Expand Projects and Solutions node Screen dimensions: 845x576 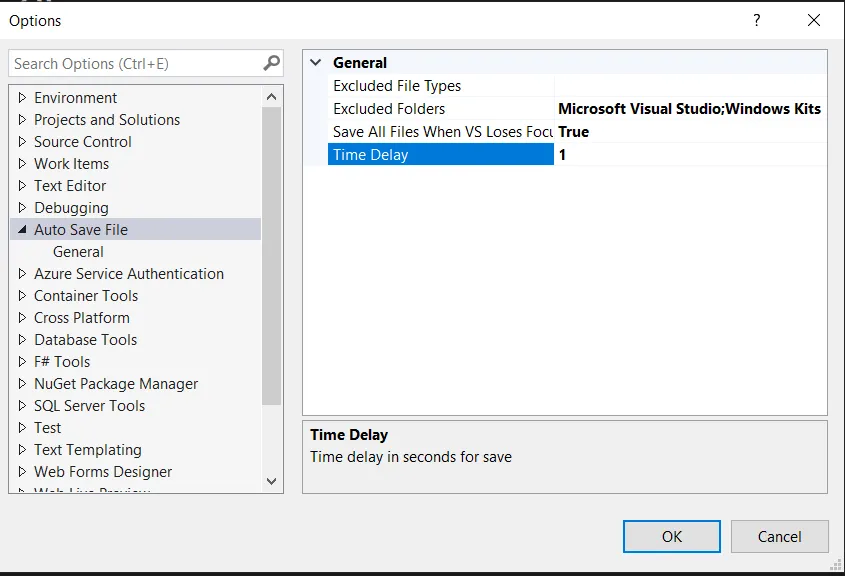pos(22,120)
